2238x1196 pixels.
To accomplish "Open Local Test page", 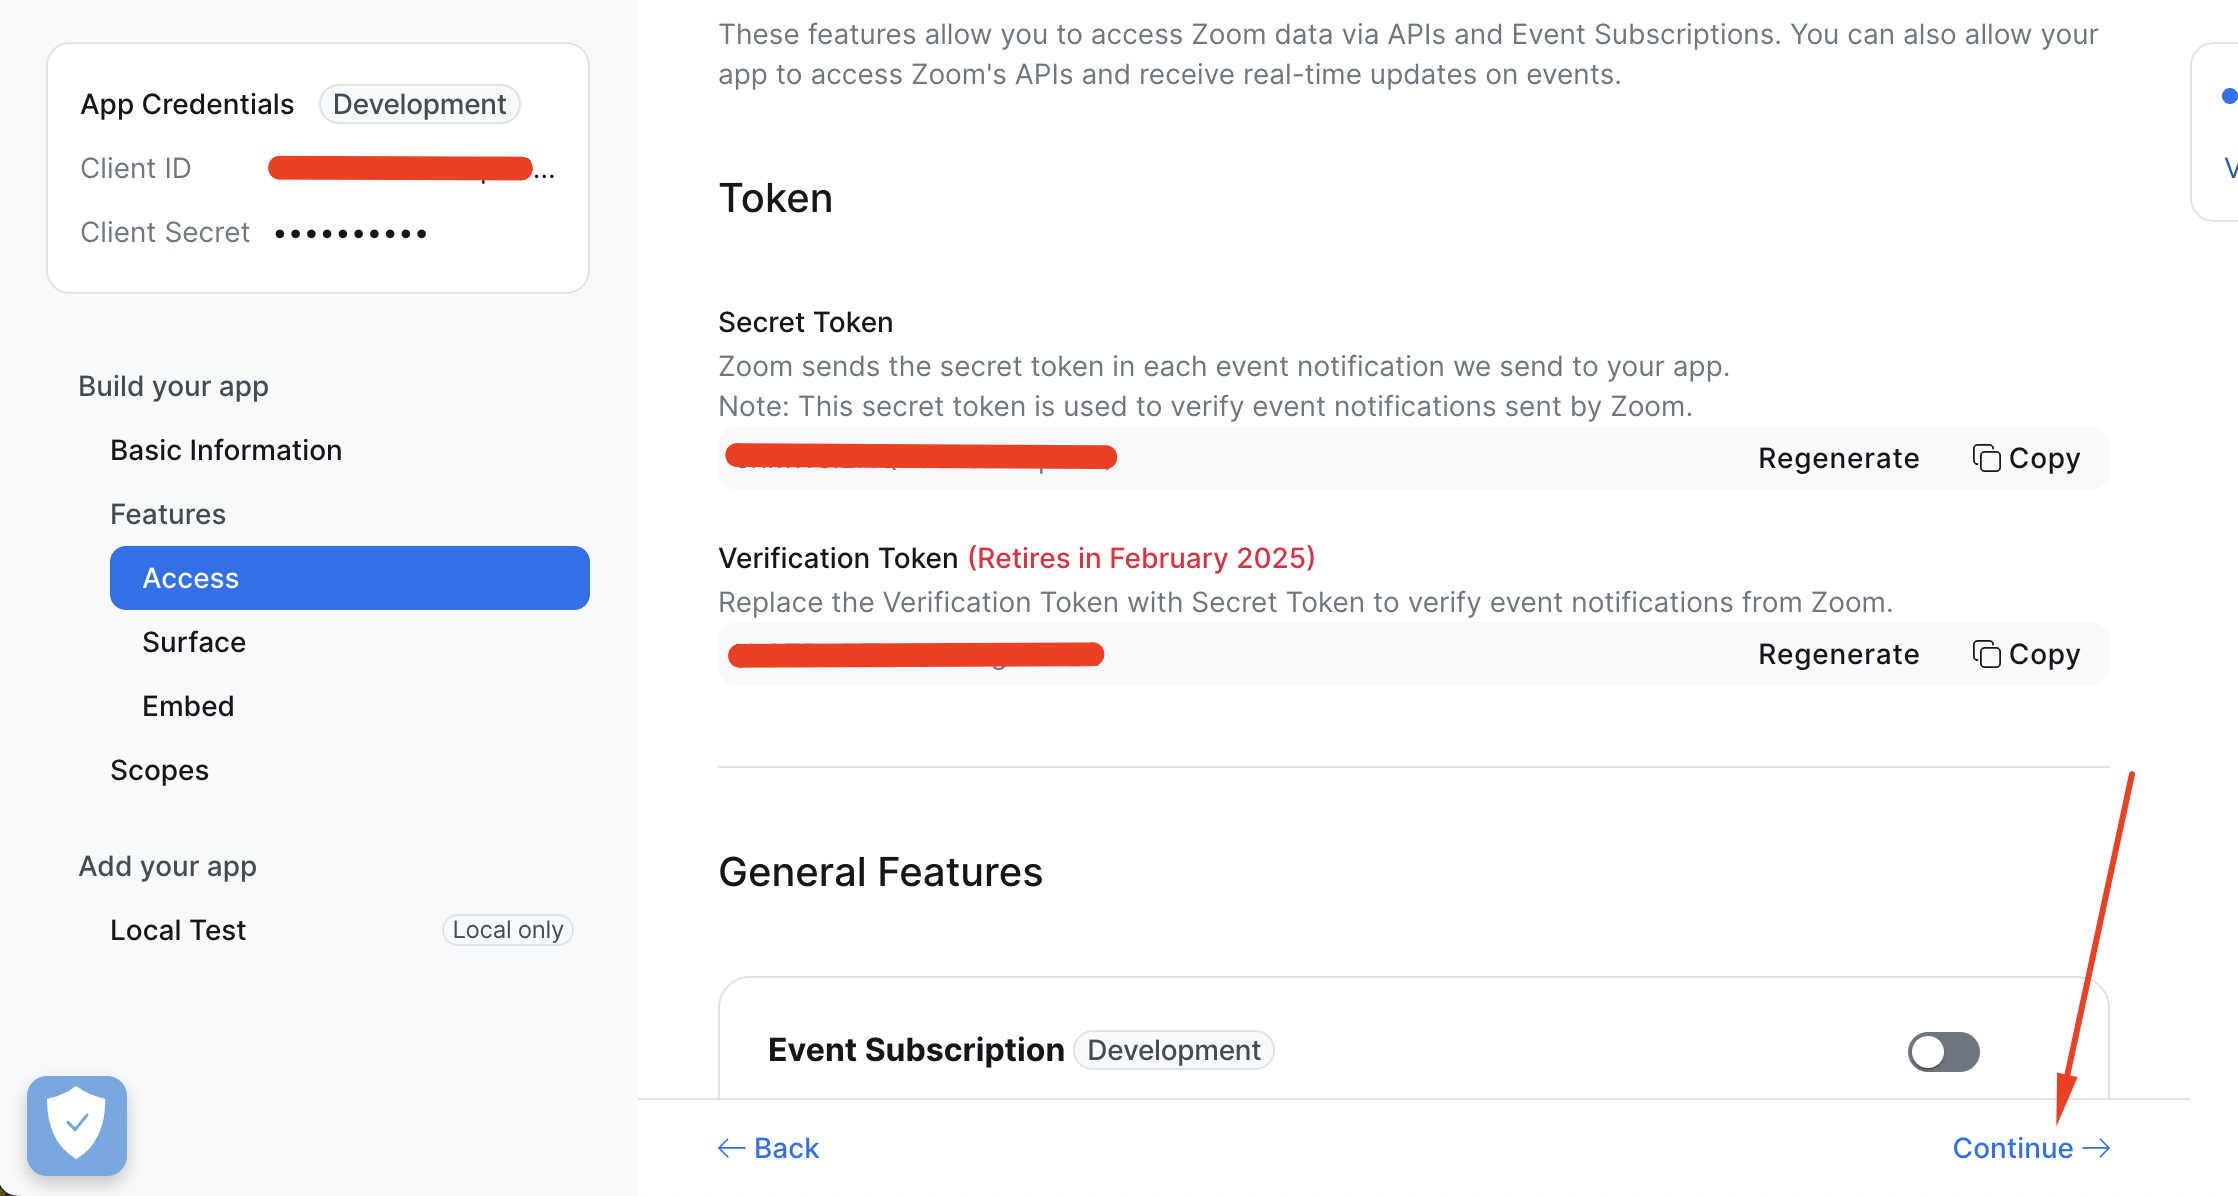I will (x=178, y=930).
